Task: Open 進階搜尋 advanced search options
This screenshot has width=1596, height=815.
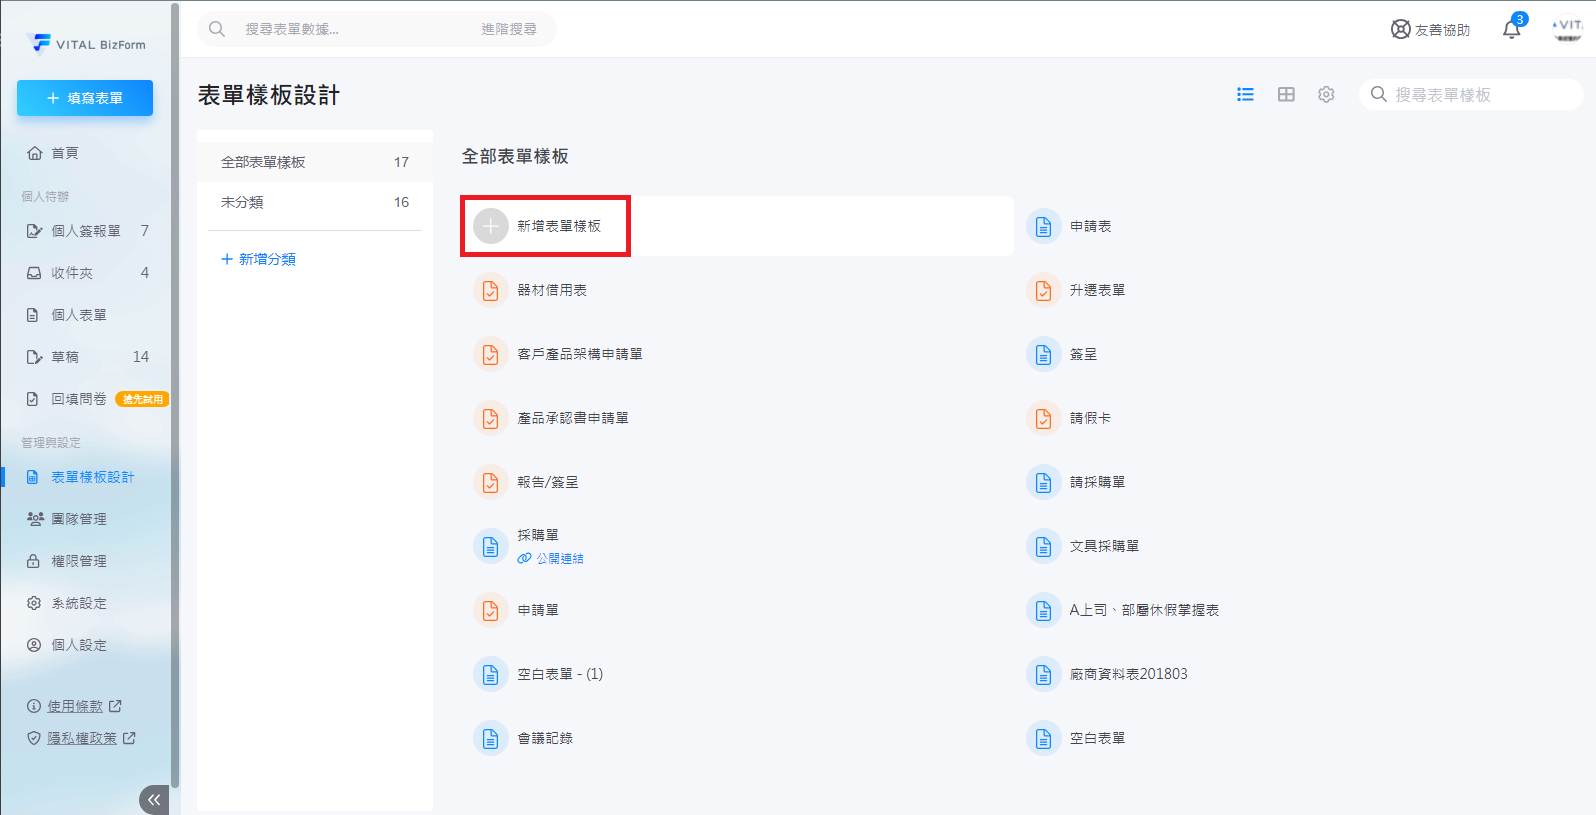Action: pyautogui.click(x=508, y=29)
